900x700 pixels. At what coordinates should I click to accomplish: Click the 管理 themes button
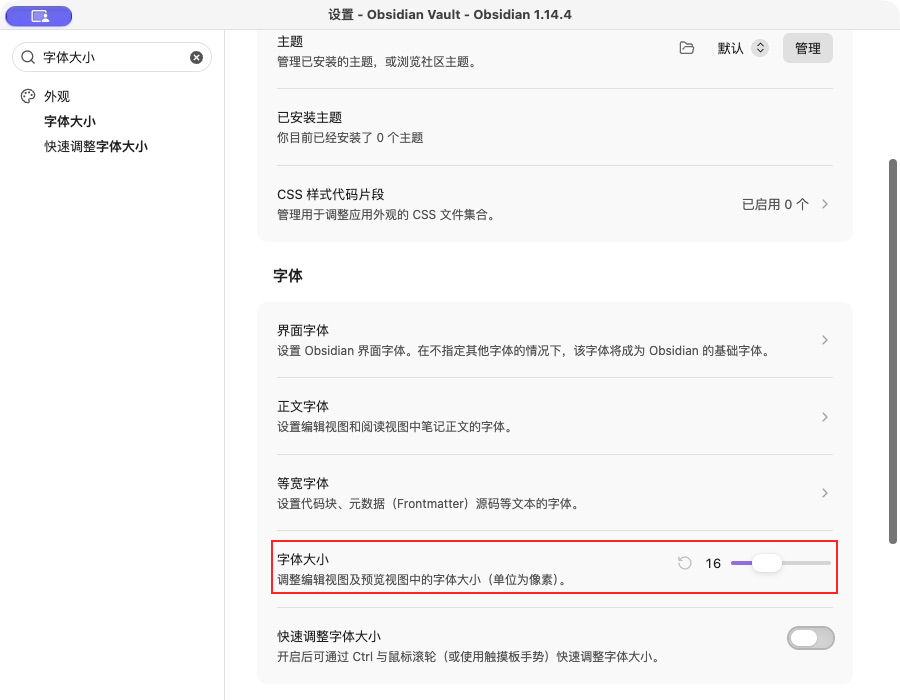pos(808,48)
